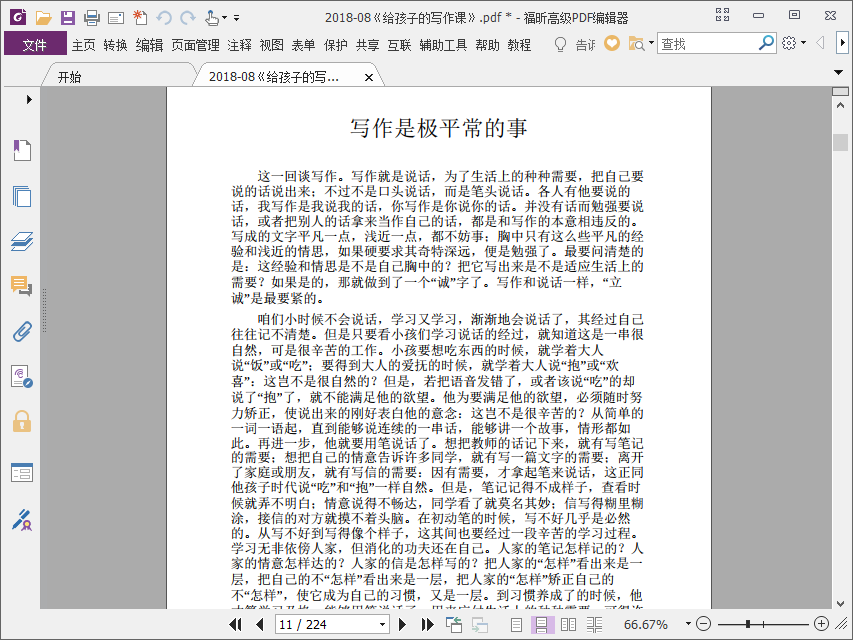
Task: Open the zoom percentage dropdown
Action: (x=688, y=624)
